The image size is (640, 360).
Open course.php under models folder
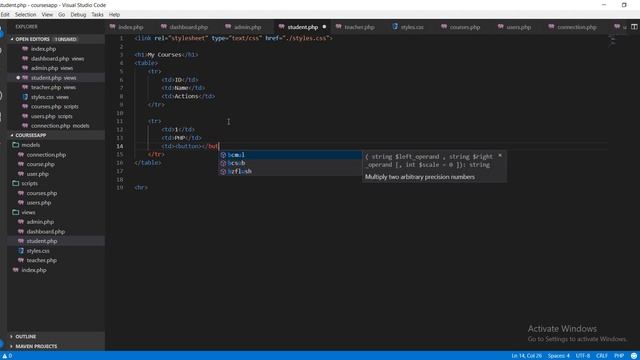(x=40, y=164)
